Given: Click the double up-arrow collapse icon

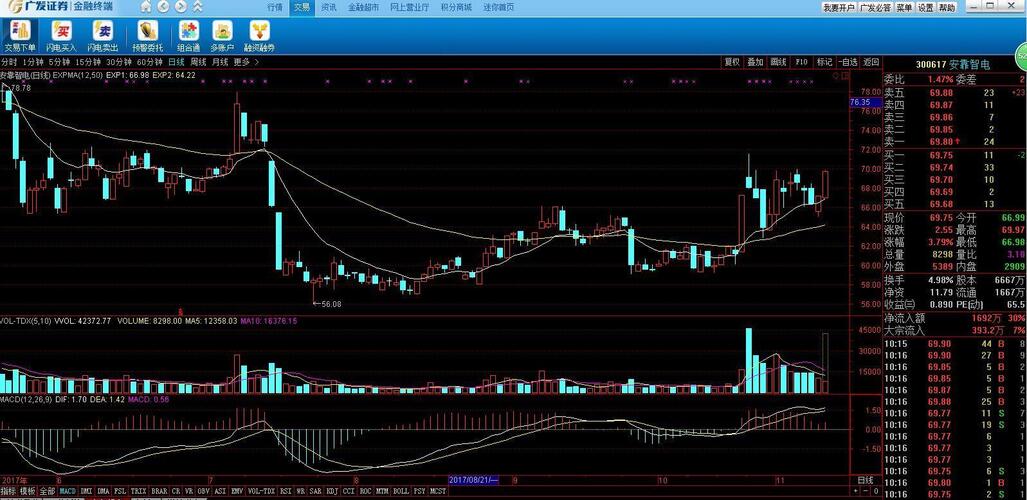Looking at the screenshot, I should tap(197, 7).
